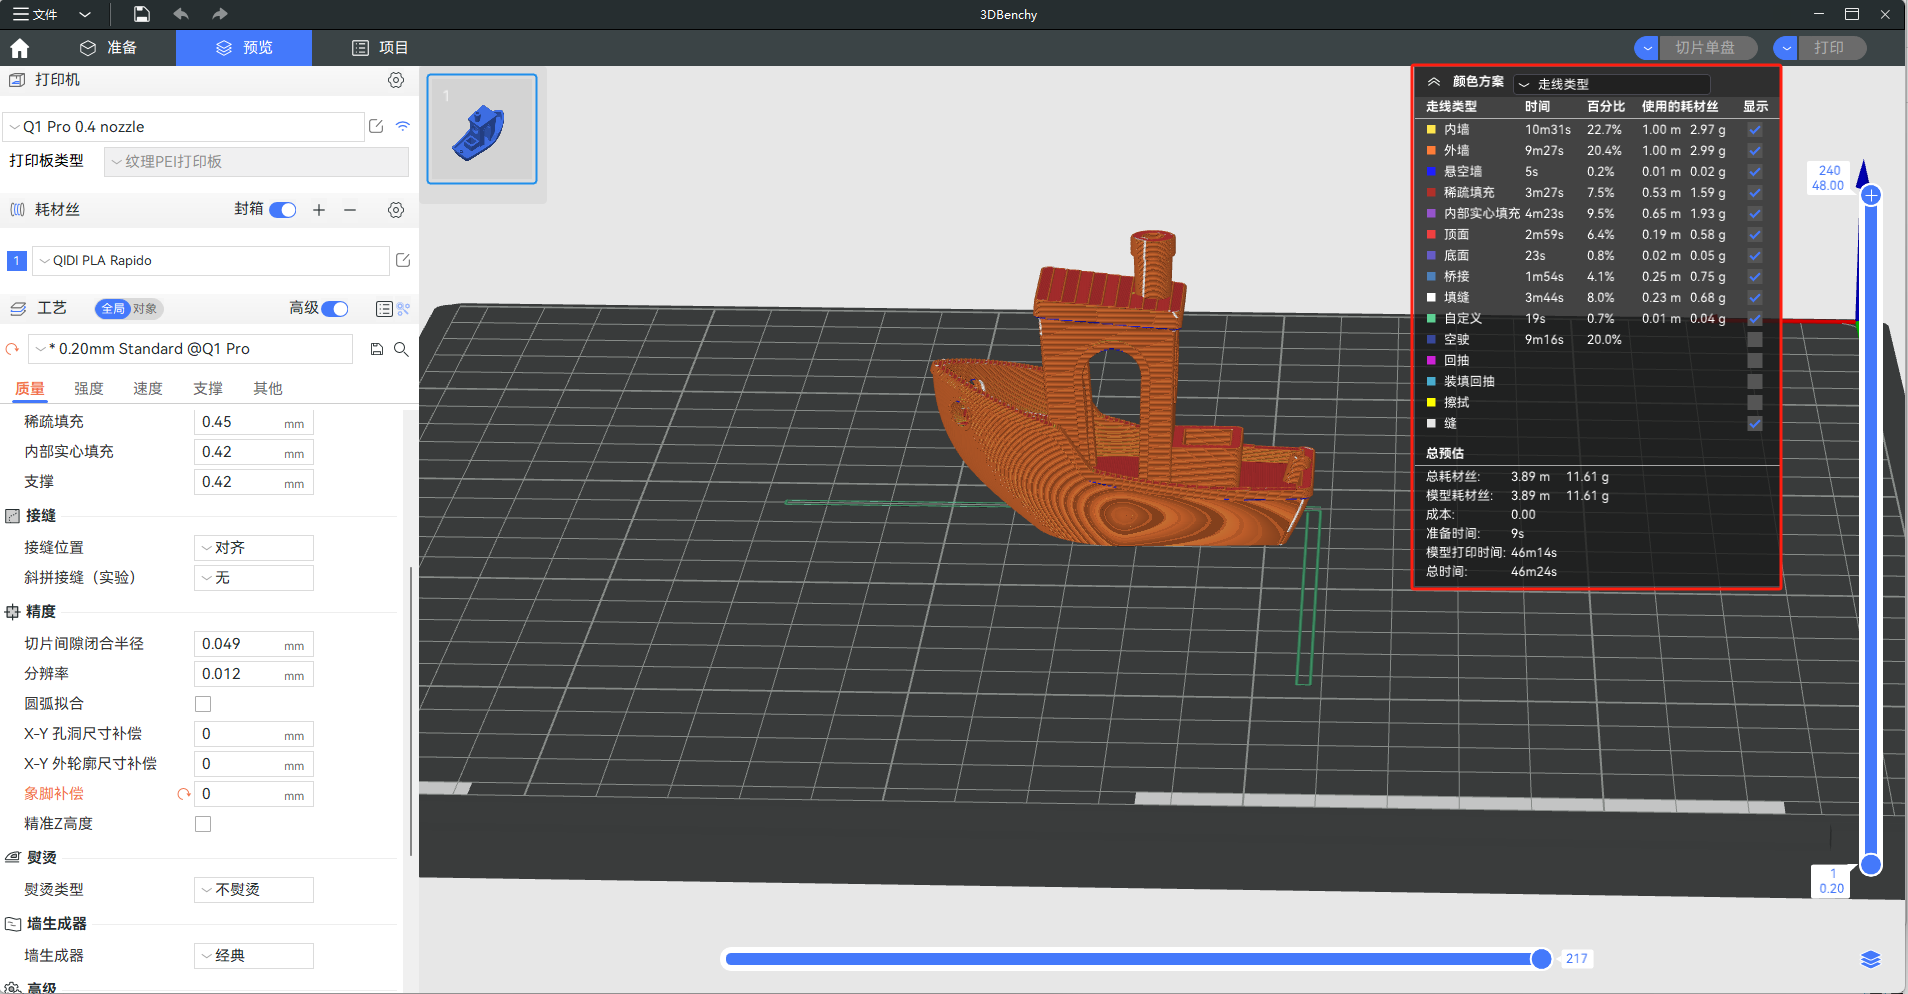Expand the 熨烫类型 dropdown

tap(254, 890)
